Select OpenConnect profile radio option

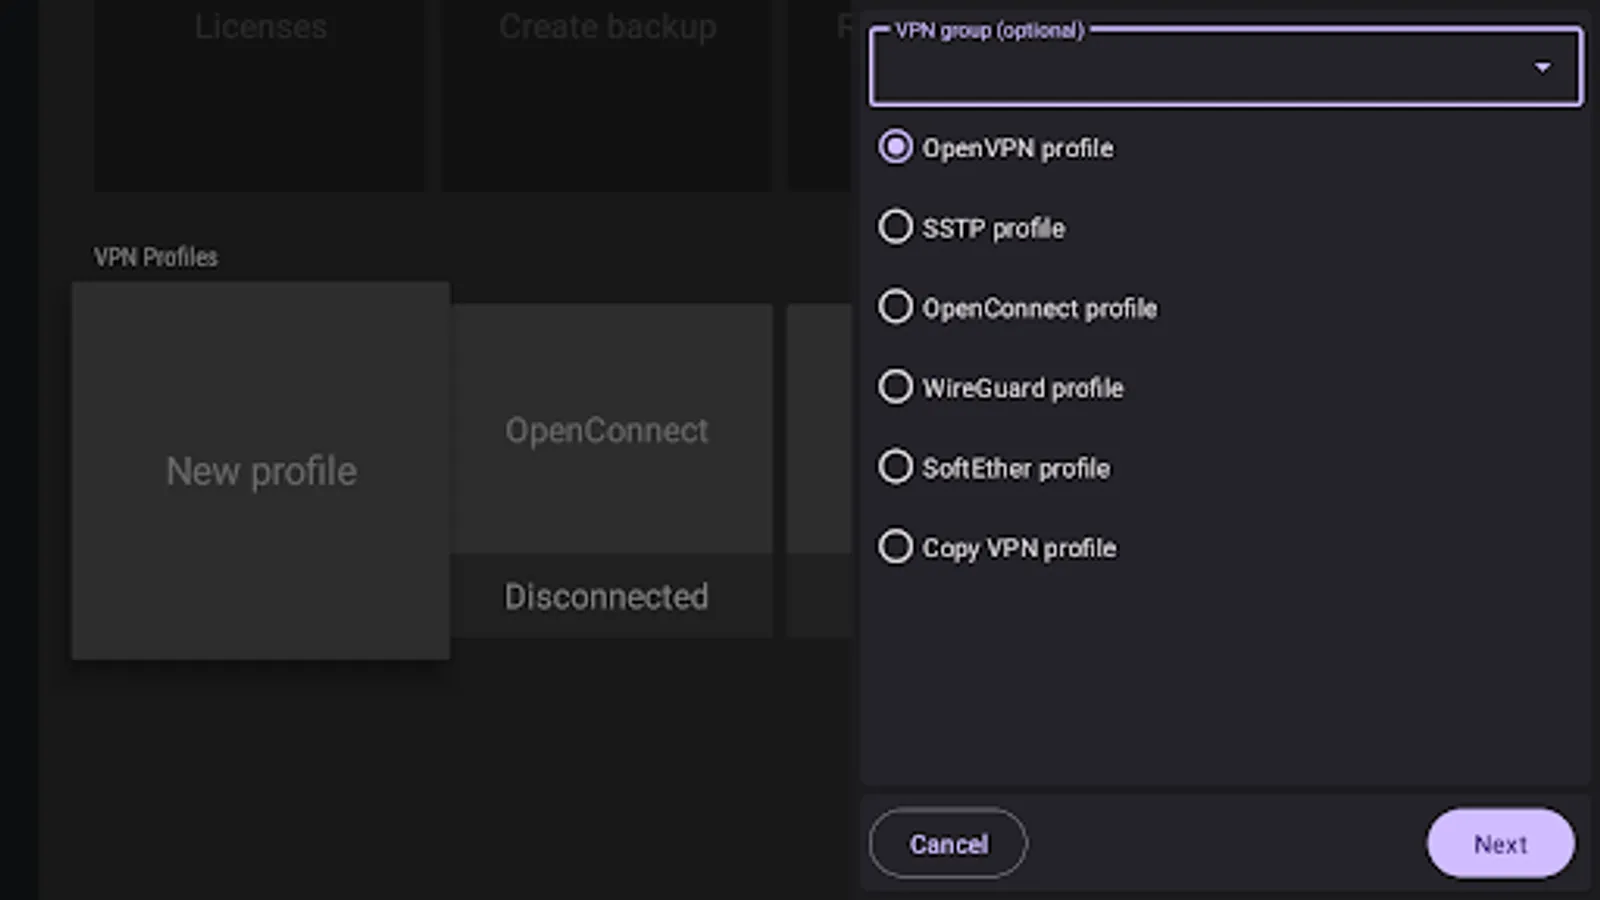(895, 307)
